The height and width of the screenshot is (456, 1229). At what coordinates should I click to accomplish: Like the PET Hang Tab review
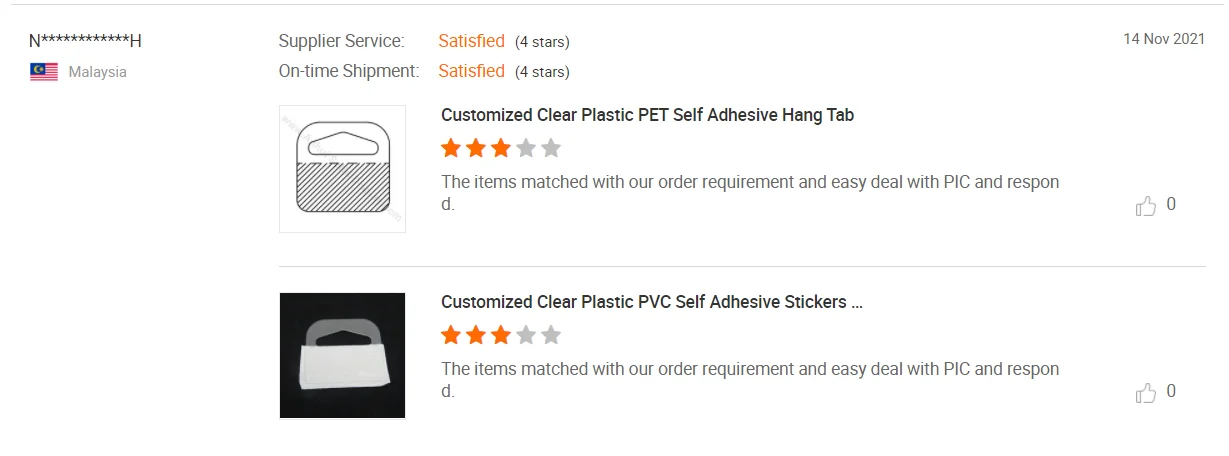[1146, 206]
